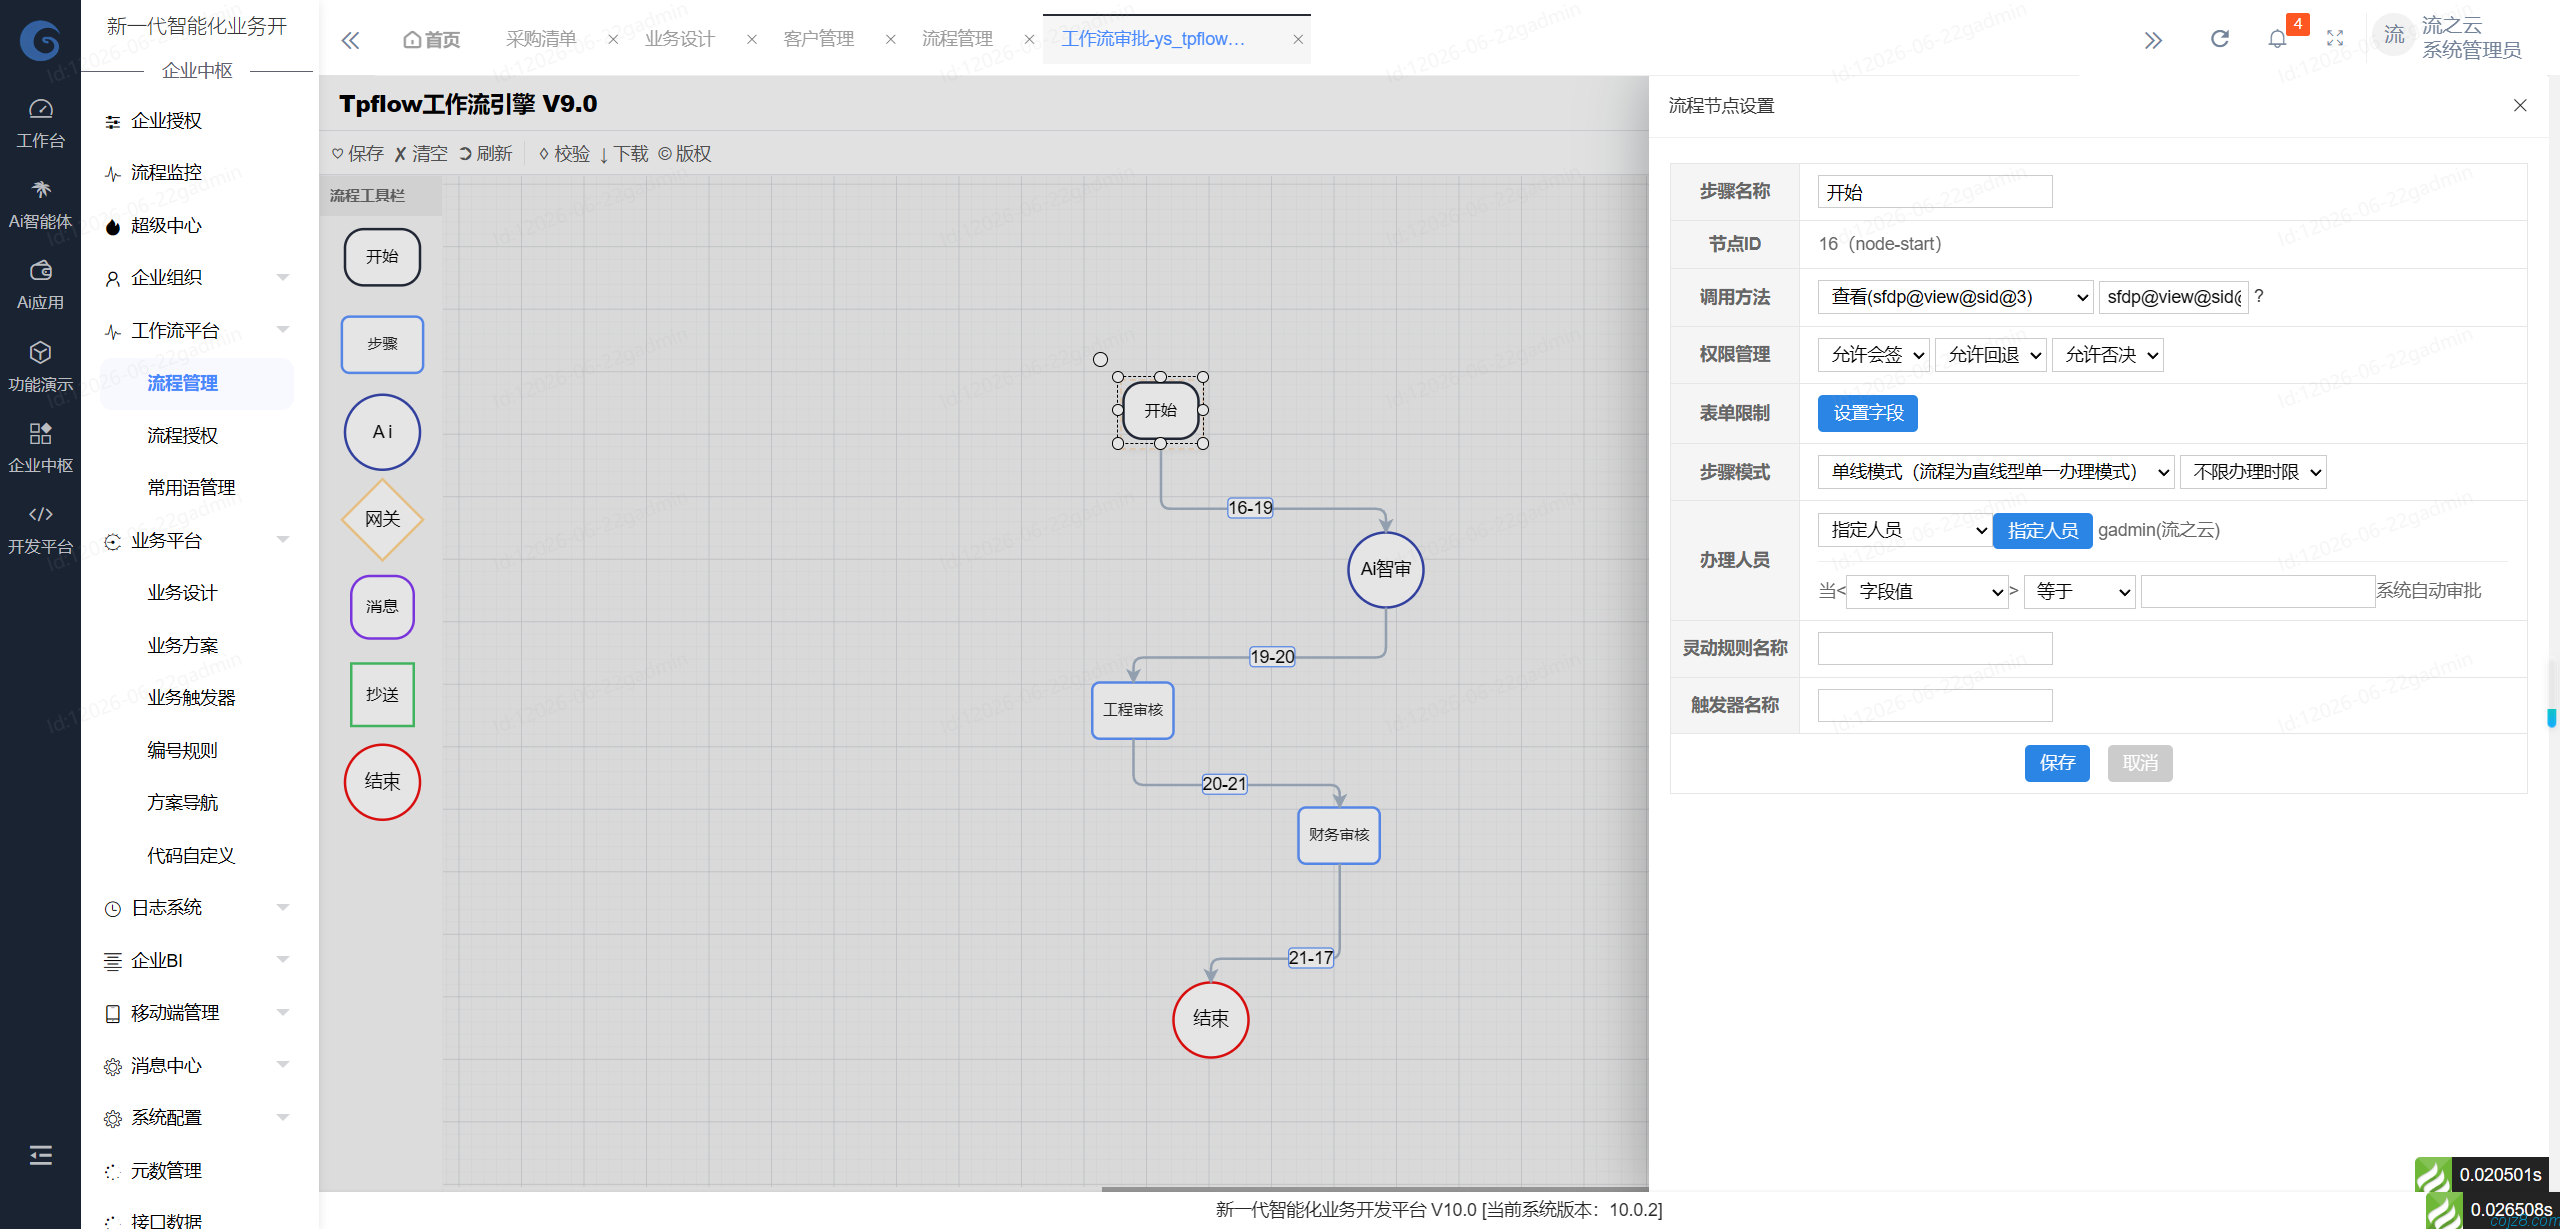Click the 16-19 connection label

click(x=1250, y=508)
